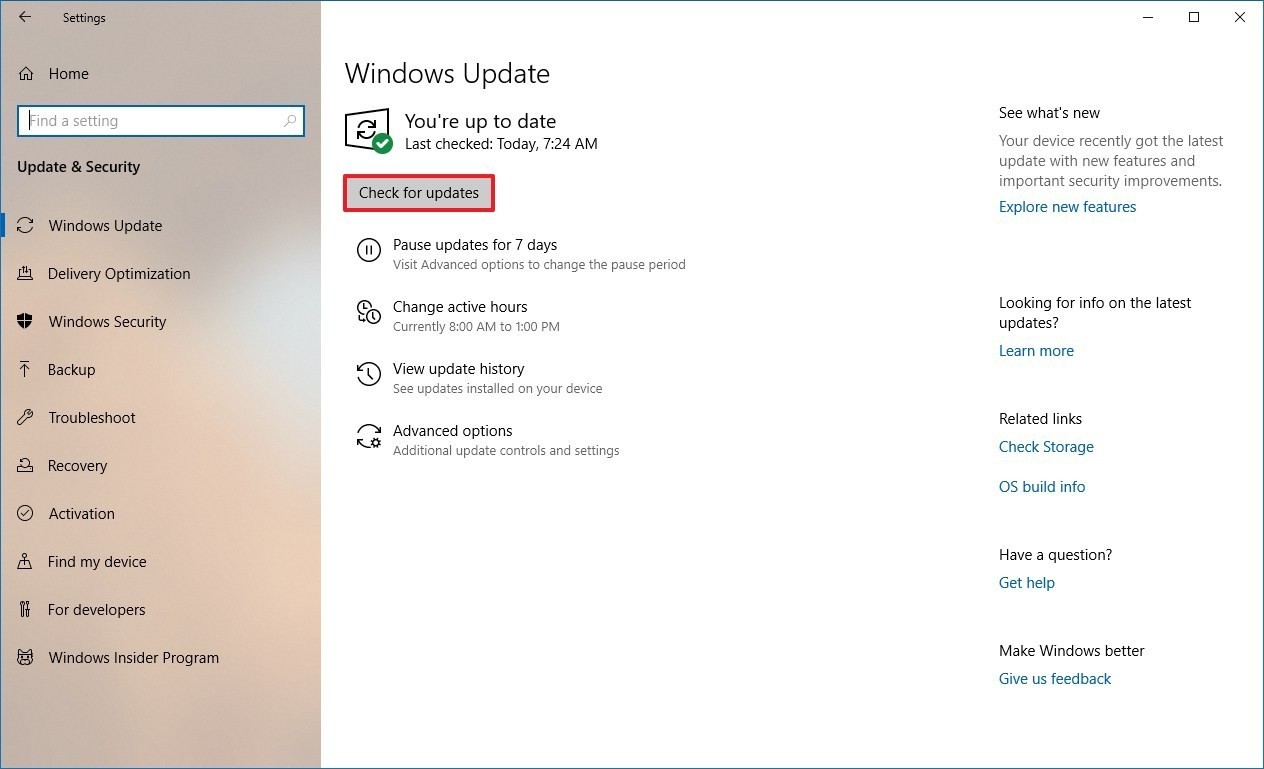
Task: Open the OS build info link
Action: click(x=1041, y=487)
